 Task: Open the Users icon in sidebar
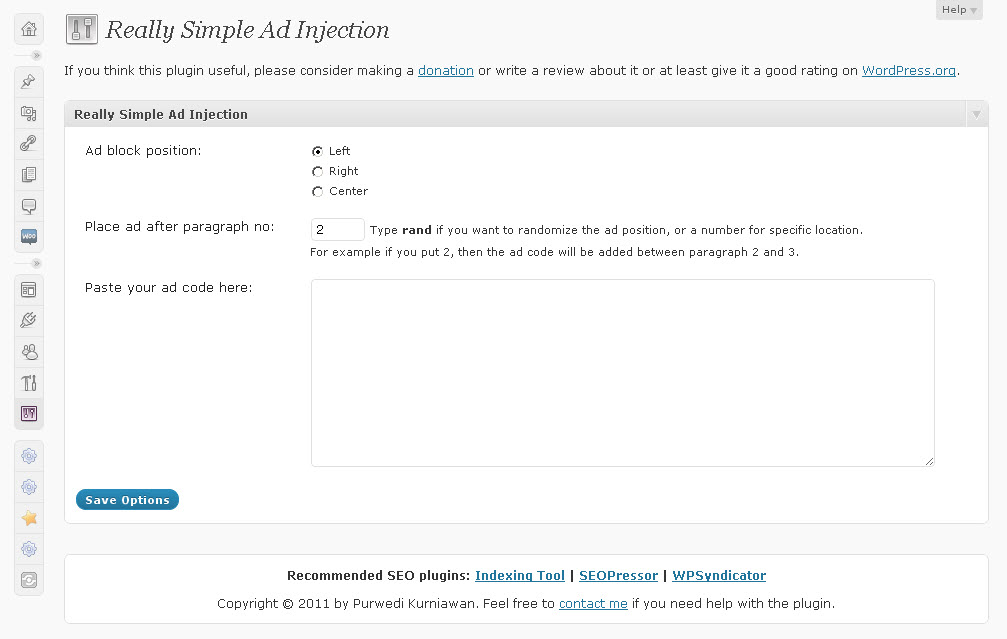(29, 352)
